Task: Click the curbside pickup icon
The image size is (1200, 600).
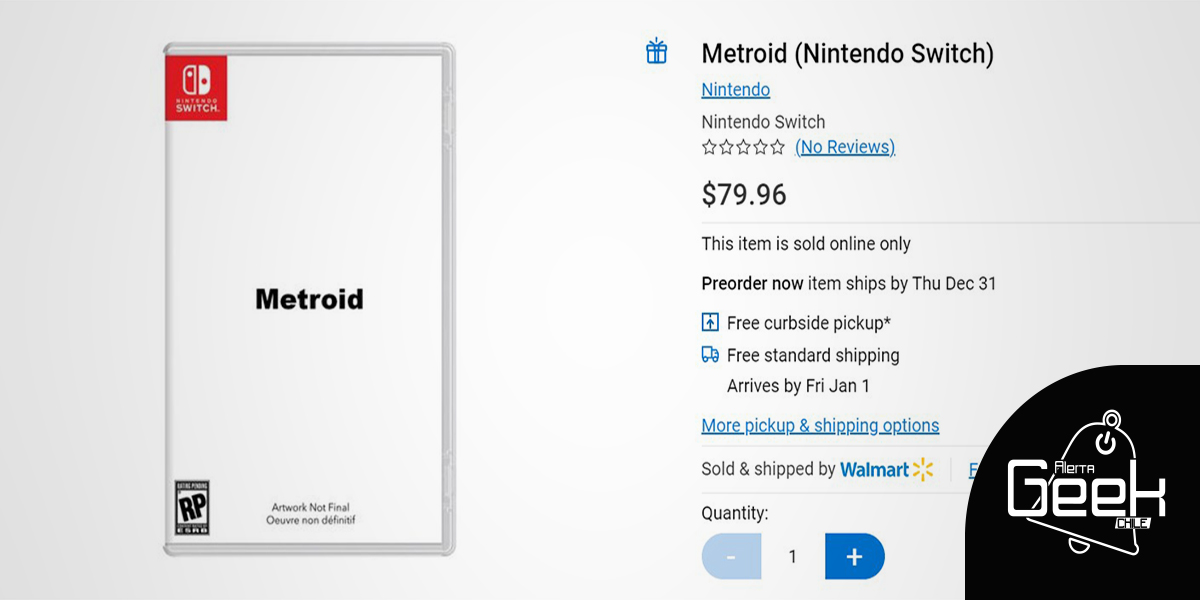Action: click(x=710, y=322)
